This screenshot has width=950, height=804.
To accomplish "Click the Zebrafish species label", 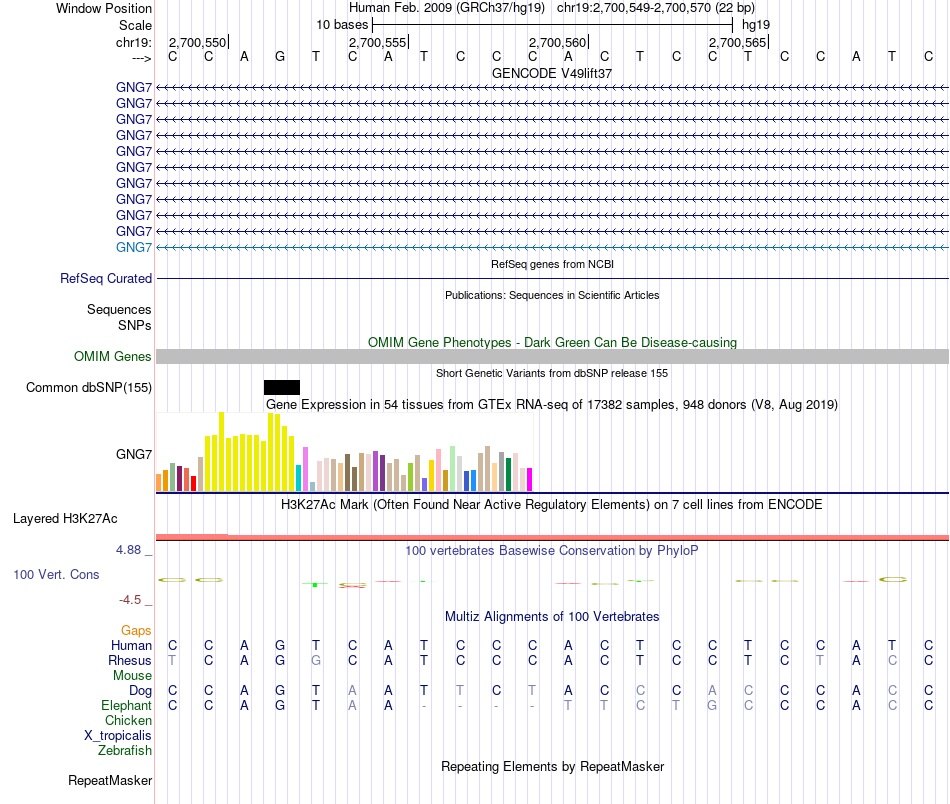I will (125, 751).
